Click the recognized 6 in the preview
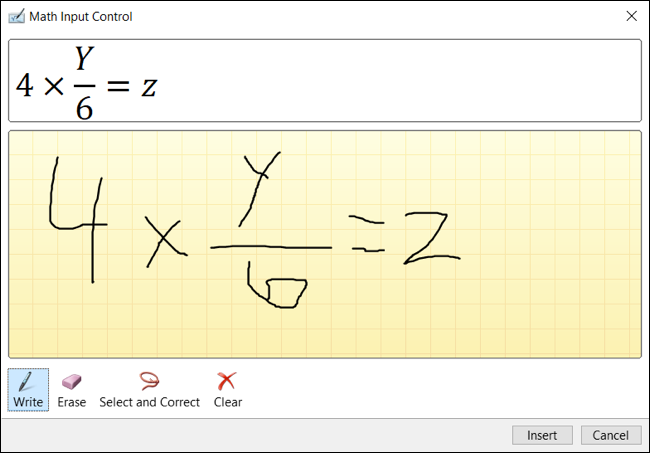This screenshot has height=453, width=650. (84, 107)
